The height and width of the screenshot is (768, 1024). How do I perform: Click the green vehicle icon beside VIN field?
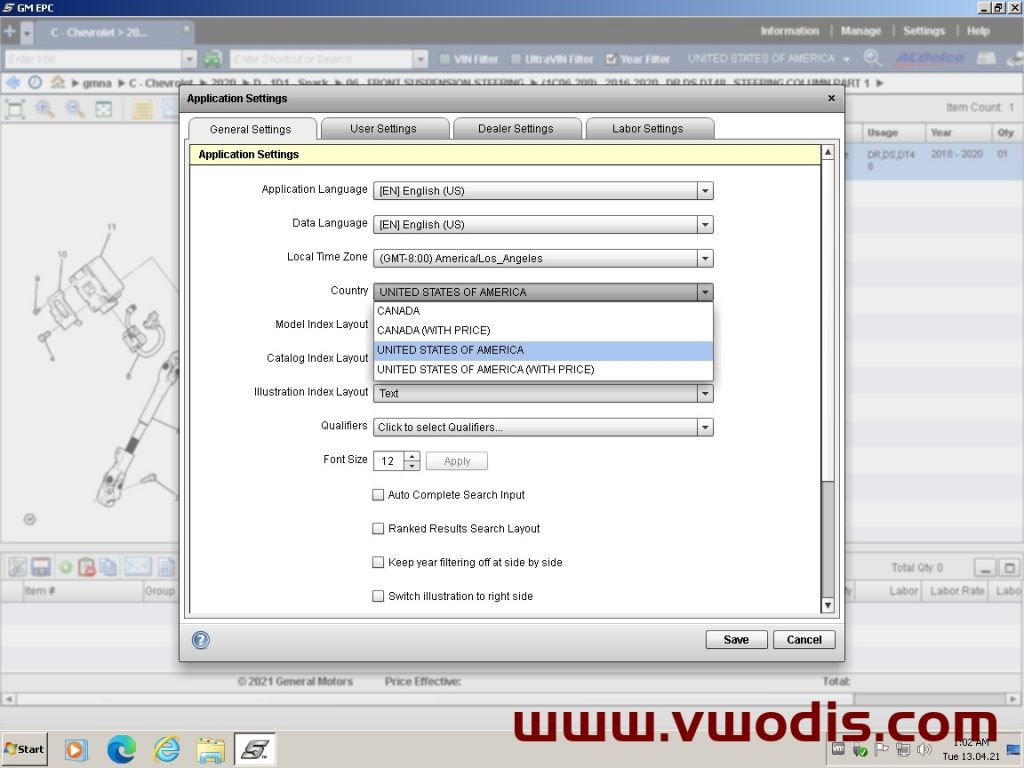(212, 59)
